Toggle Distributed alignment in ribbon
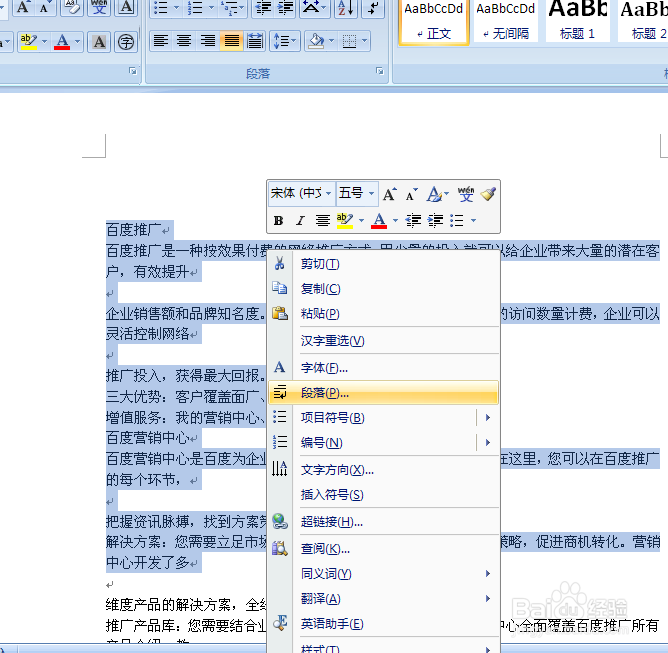 [255, 41]
